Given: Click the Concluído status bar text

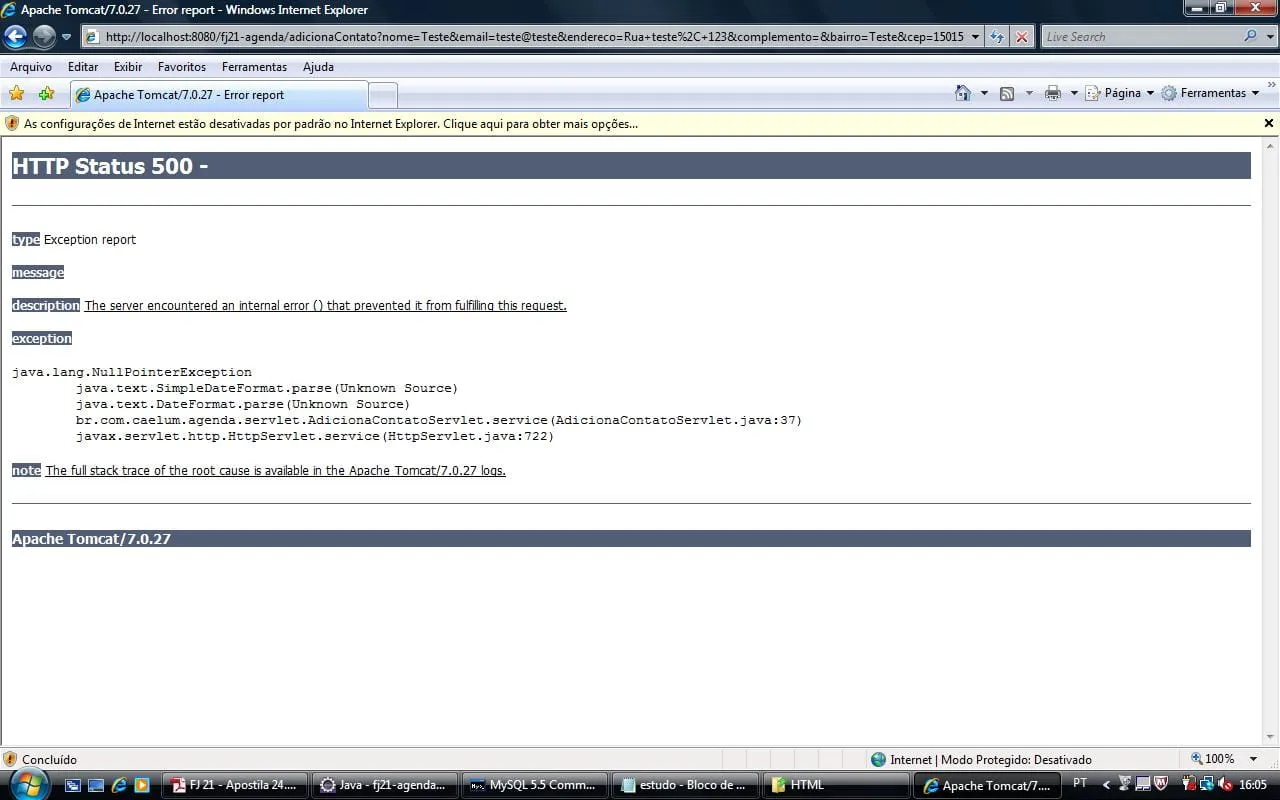Looking at the screenshot, I should (x=49, y=760).
